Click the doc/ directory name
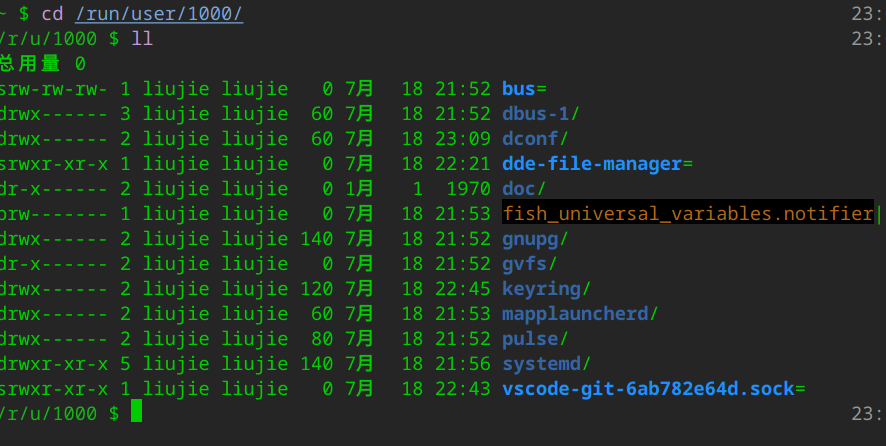 pyautogui.click(x=523, y=189)
